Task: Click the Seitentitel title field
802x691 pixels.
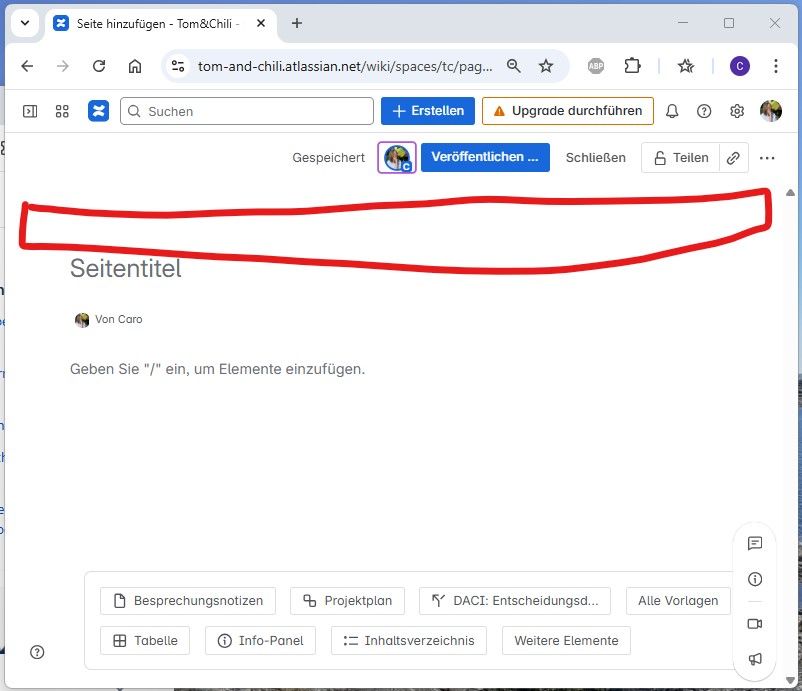Action: tap(126, 268)
